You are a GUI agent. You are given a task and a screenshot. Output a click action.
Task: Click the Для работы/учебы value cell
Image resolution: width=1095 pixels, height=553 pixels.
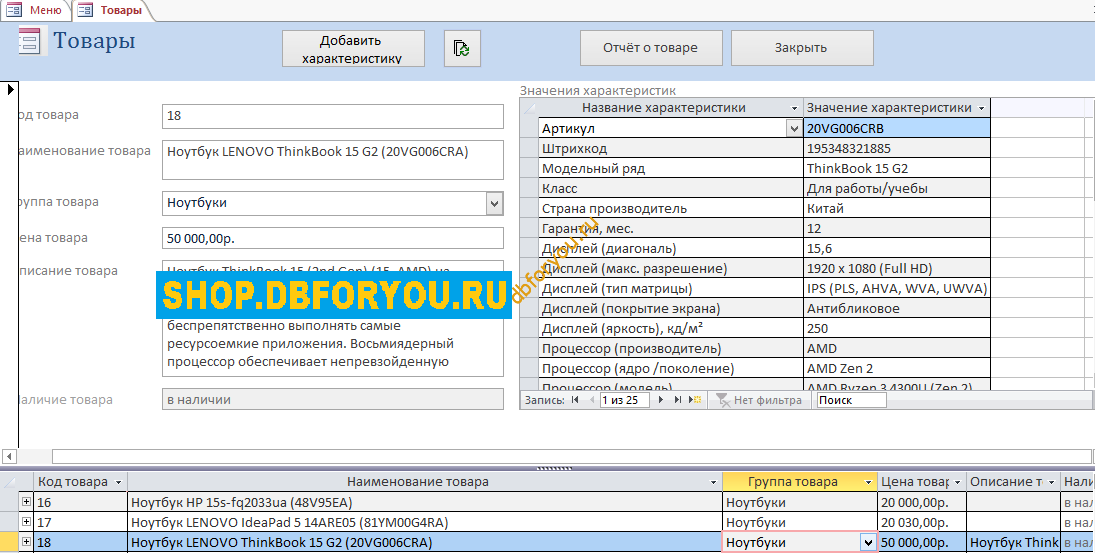tap(897, 189)
